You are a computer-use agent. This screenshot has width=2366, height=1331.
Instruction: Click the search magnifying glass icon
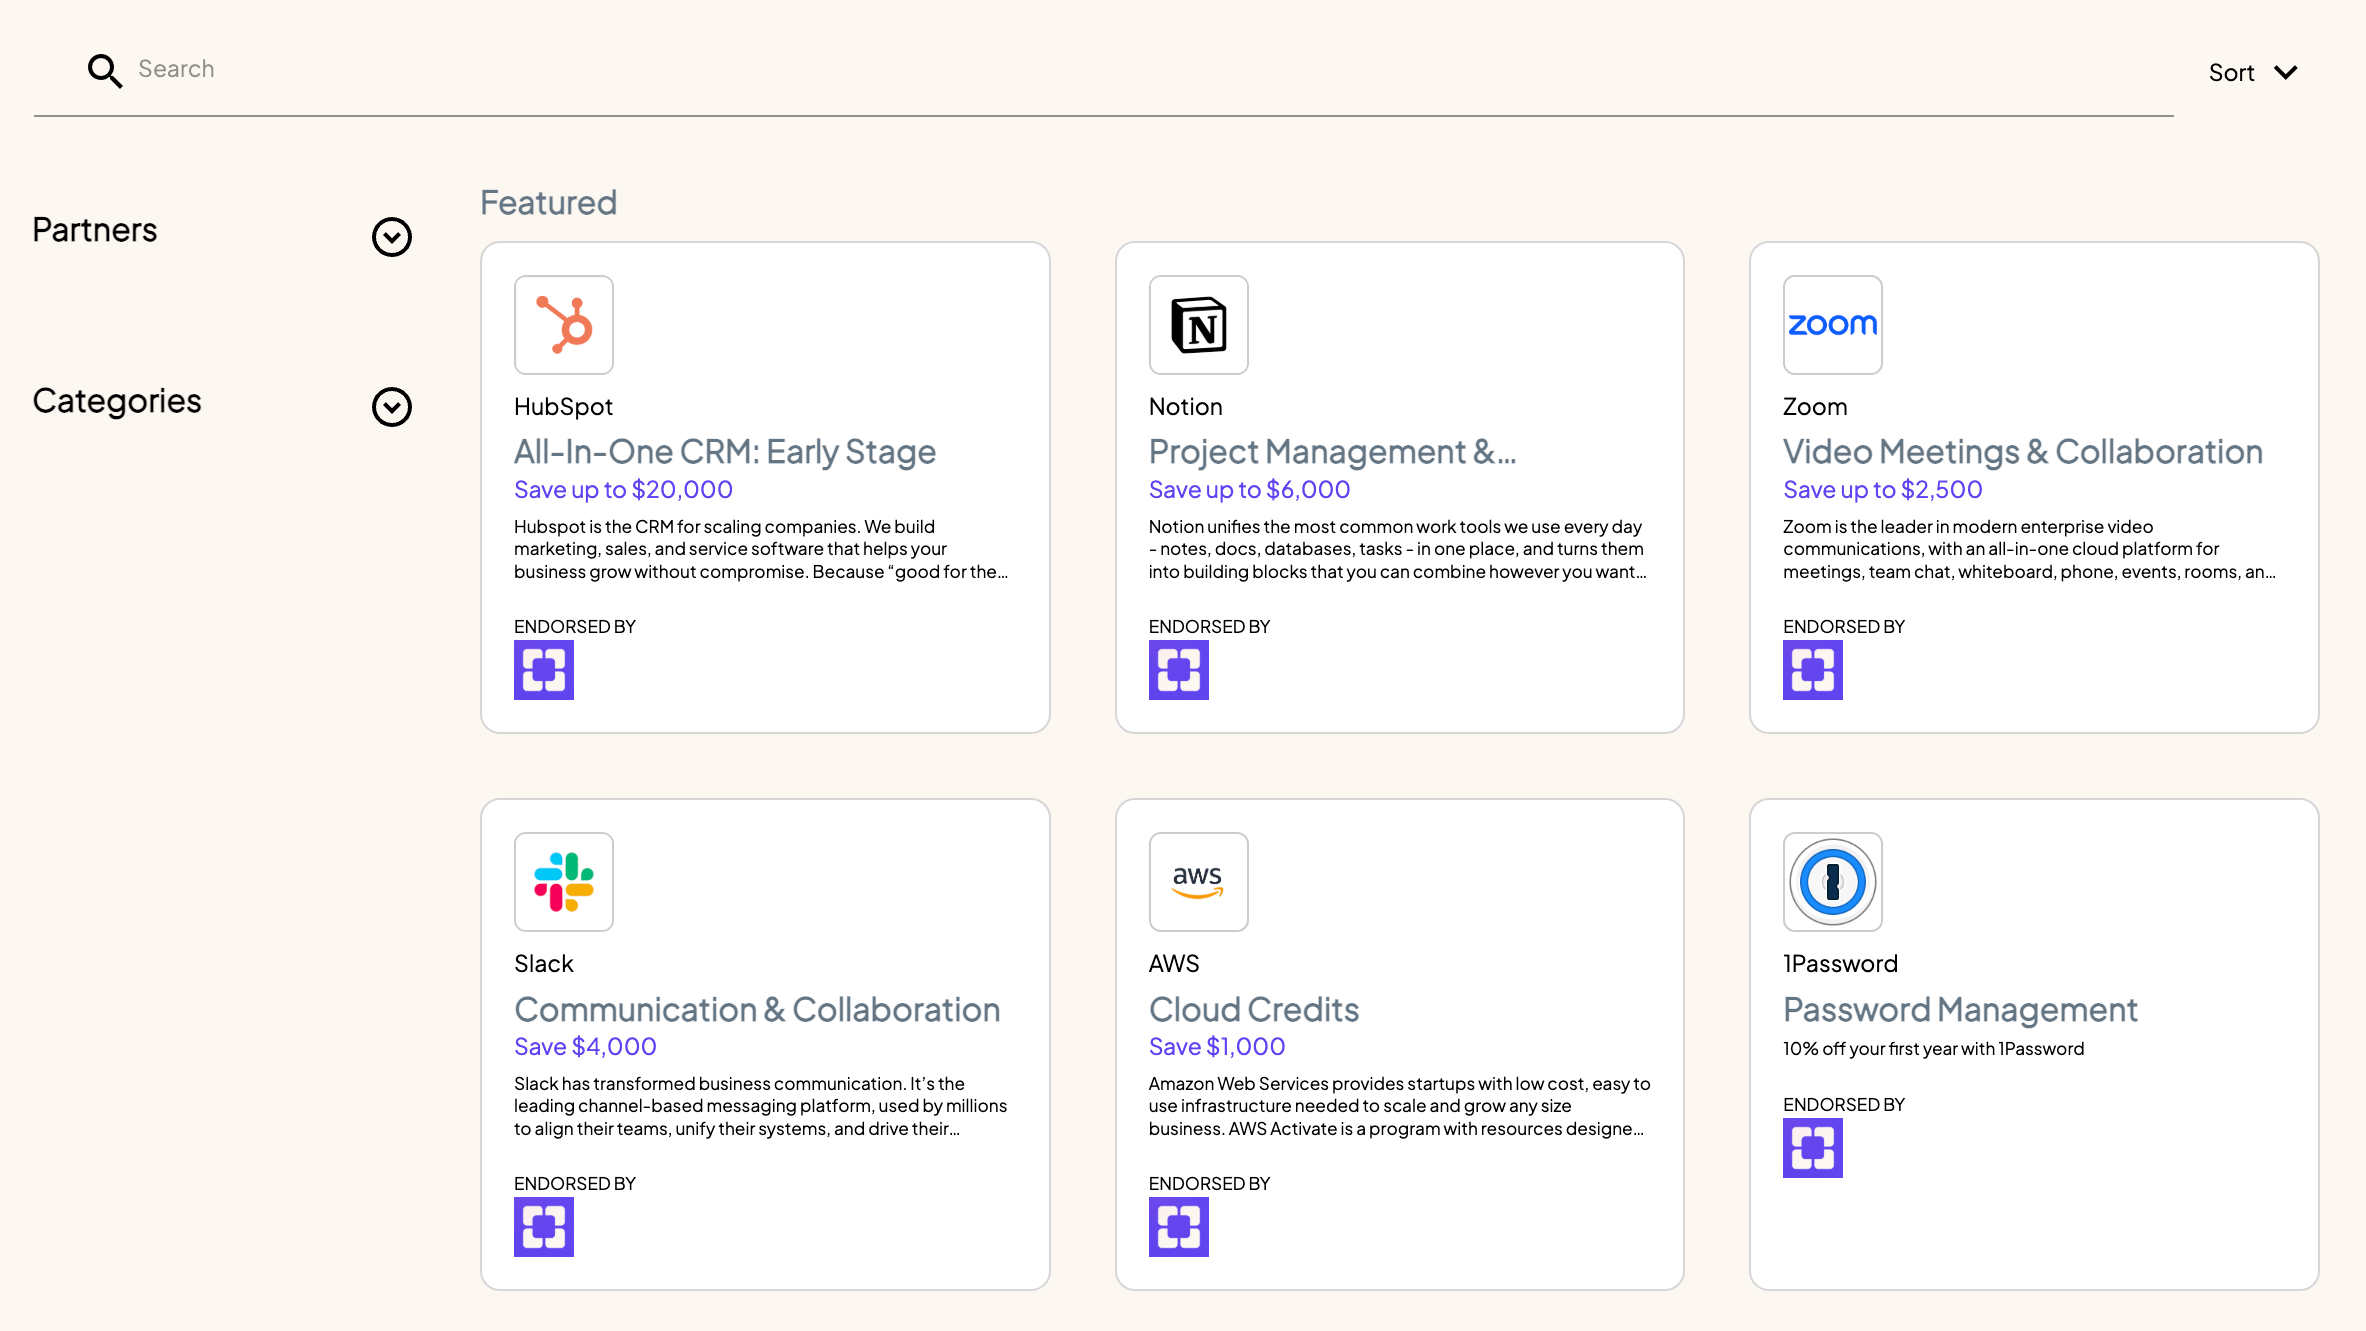[x=104, y=70]
